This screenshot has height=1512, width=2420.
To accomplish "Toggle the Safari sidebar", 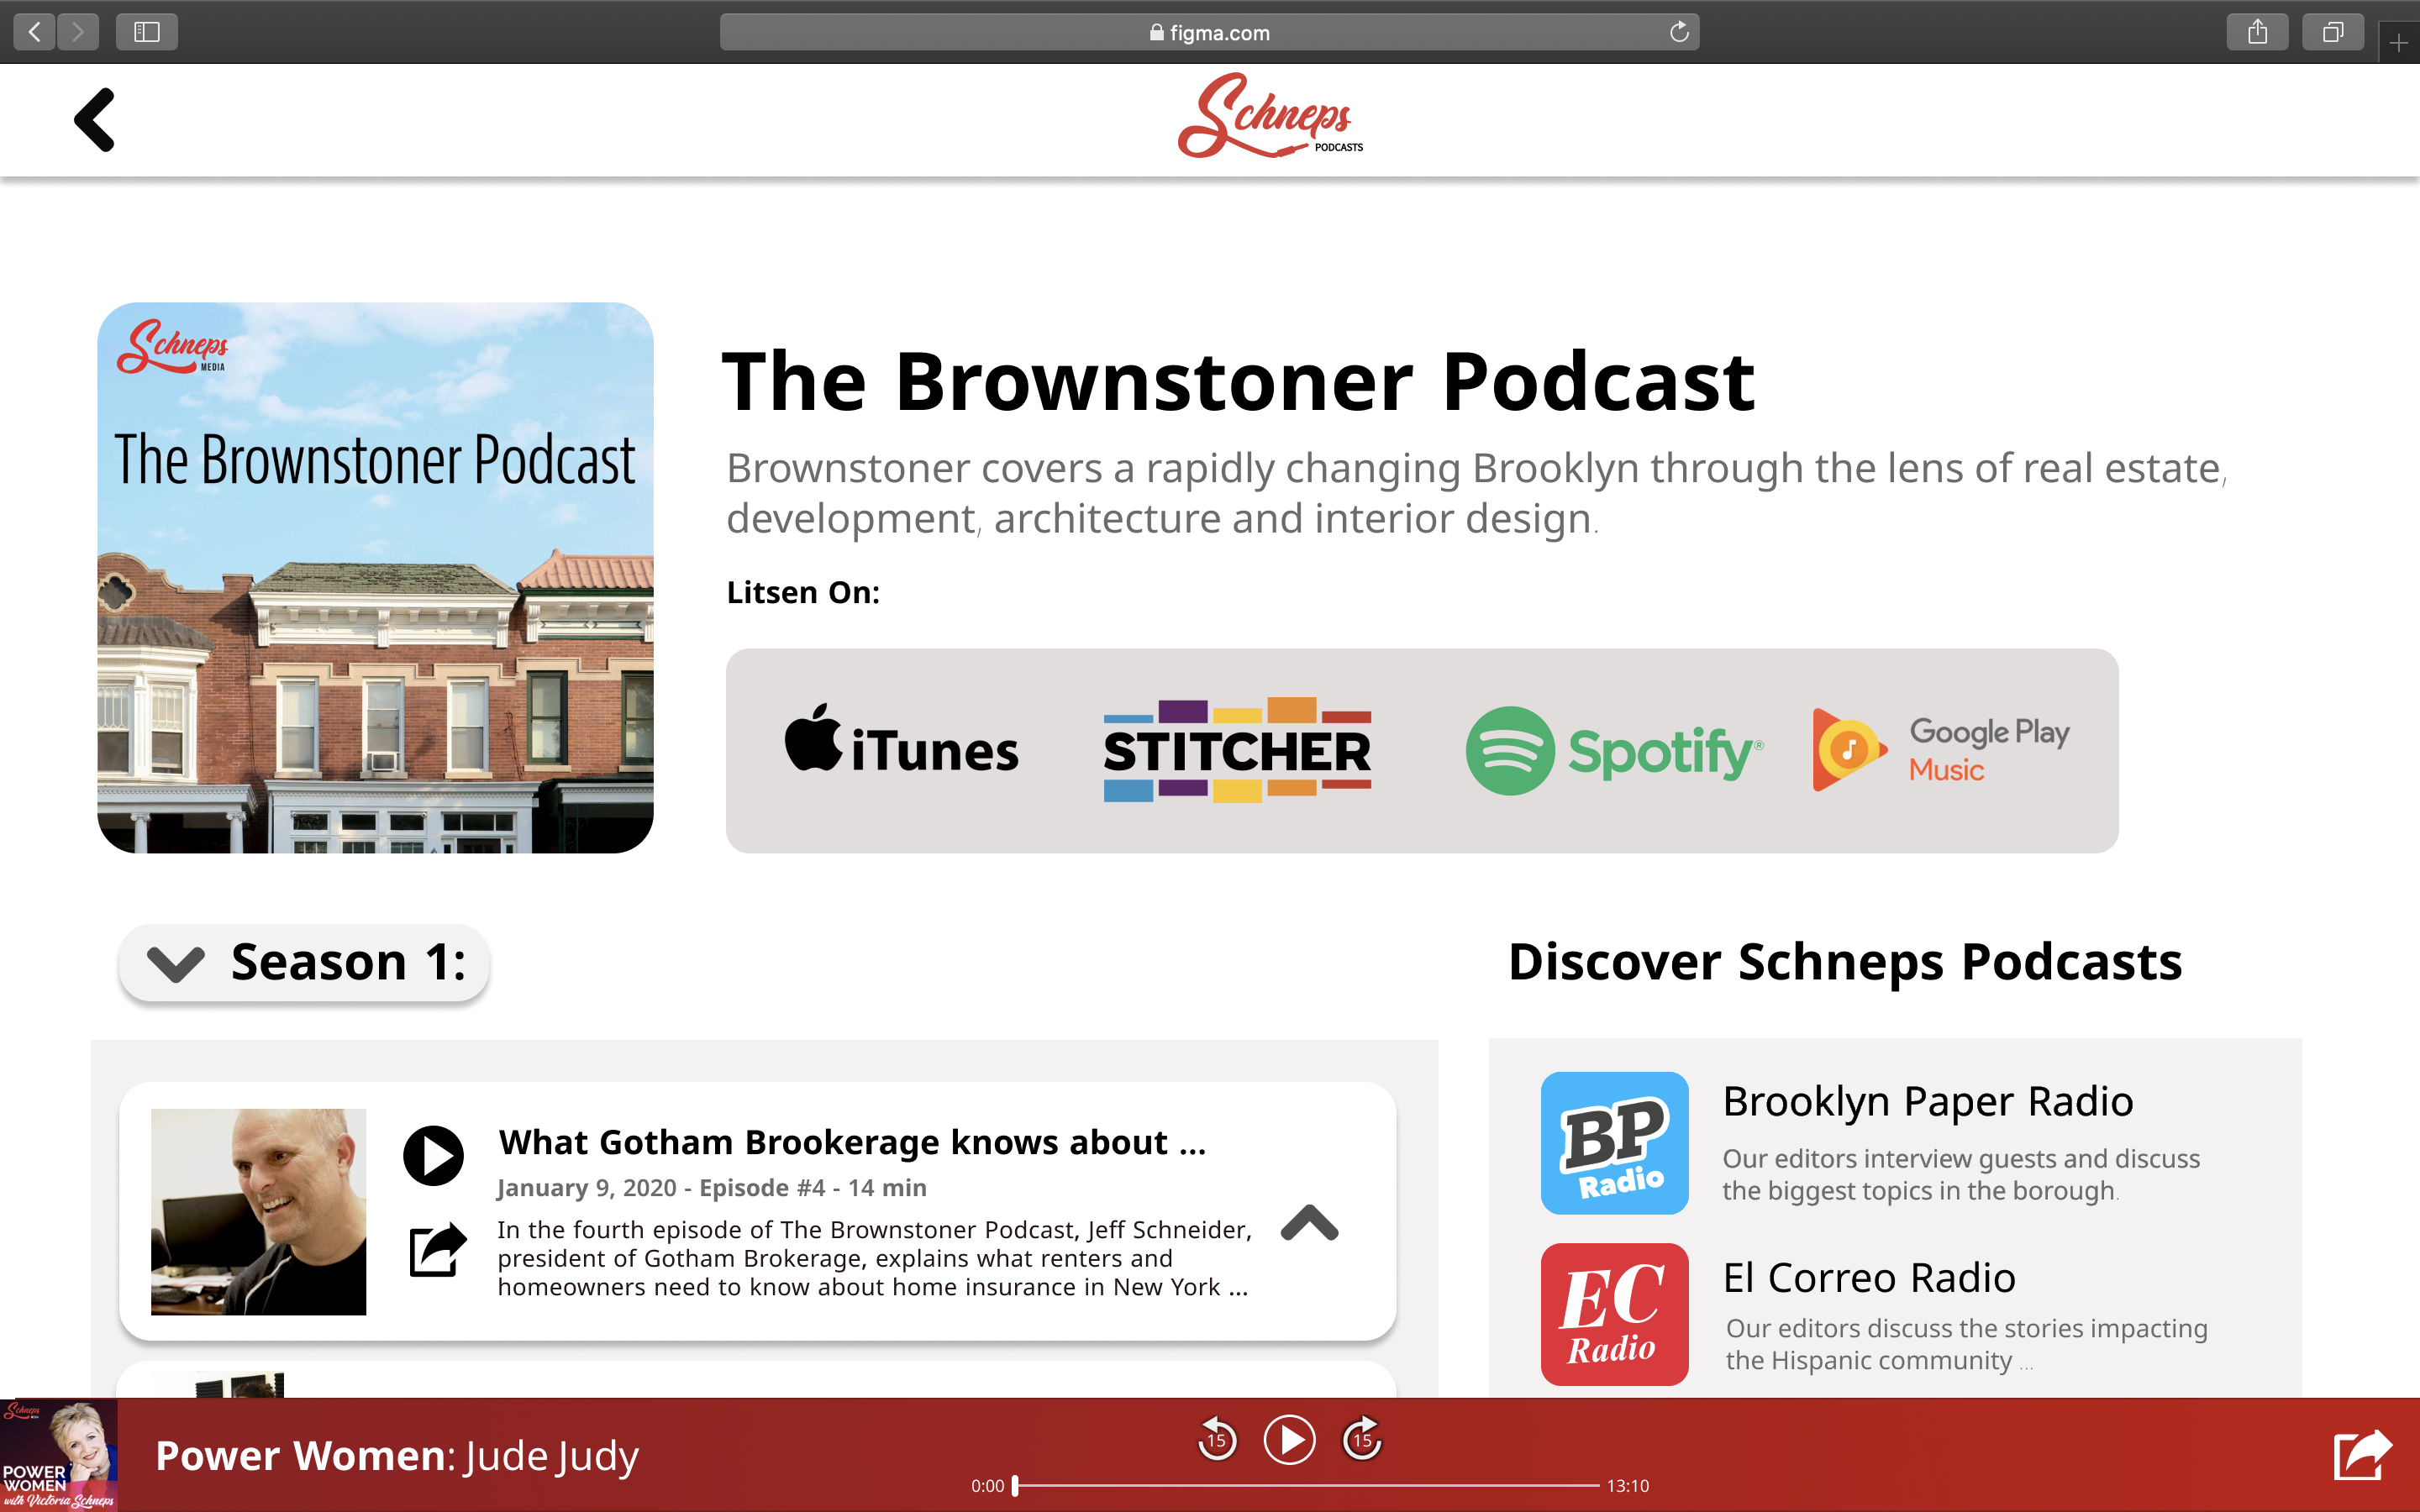I will pos(147,32).
